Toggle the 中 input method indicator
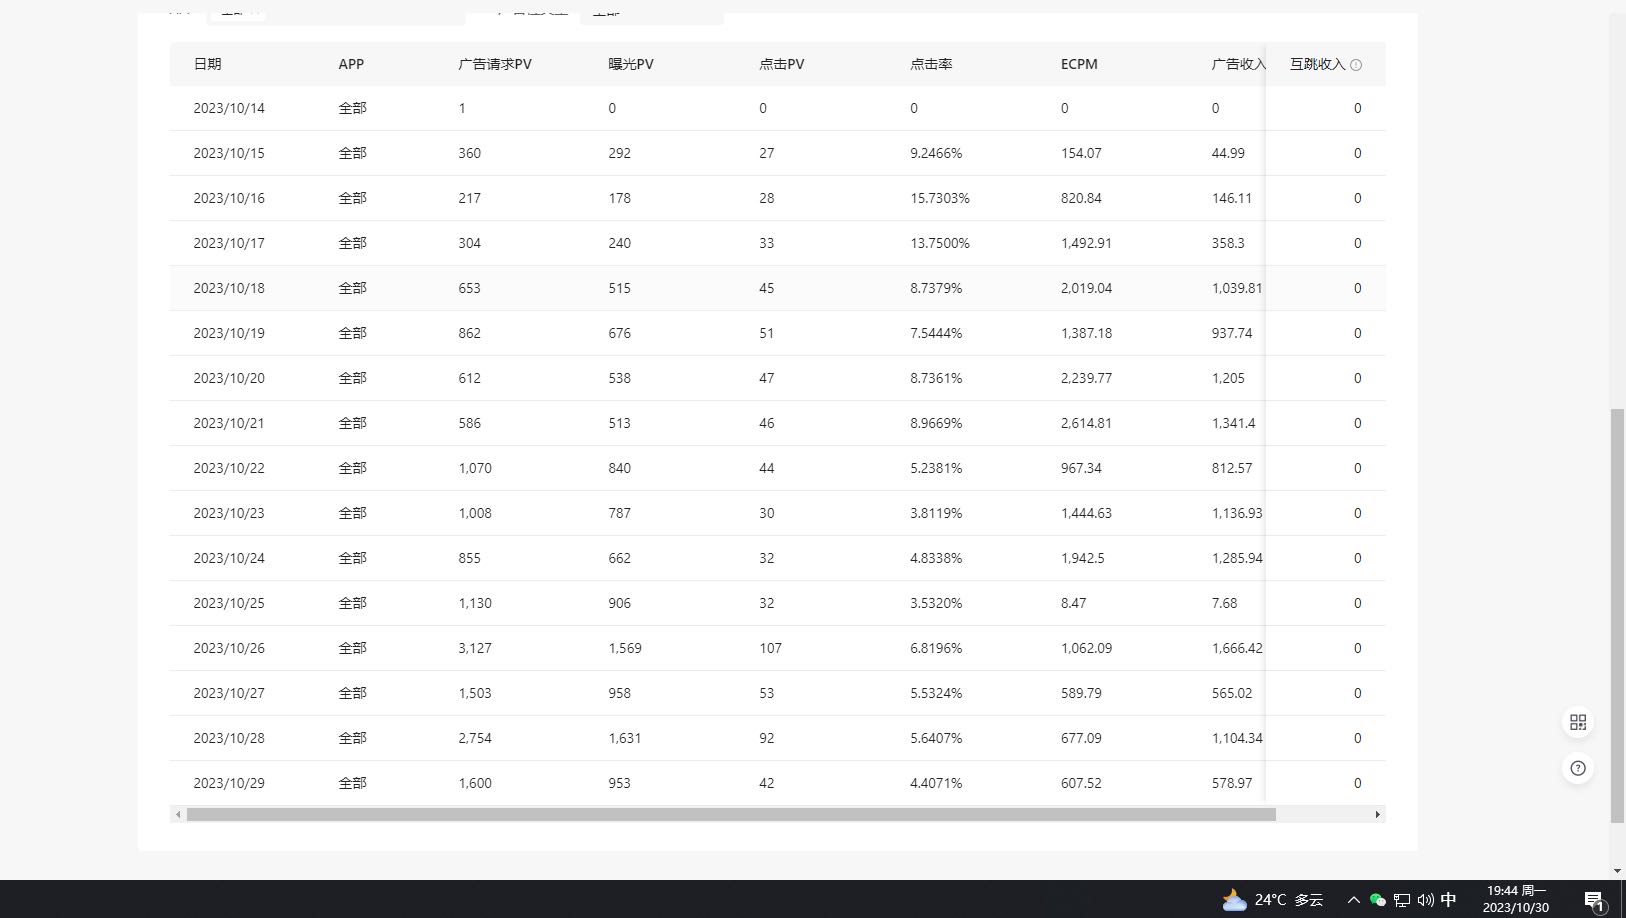1626x918 pixels. [1448, 900]
